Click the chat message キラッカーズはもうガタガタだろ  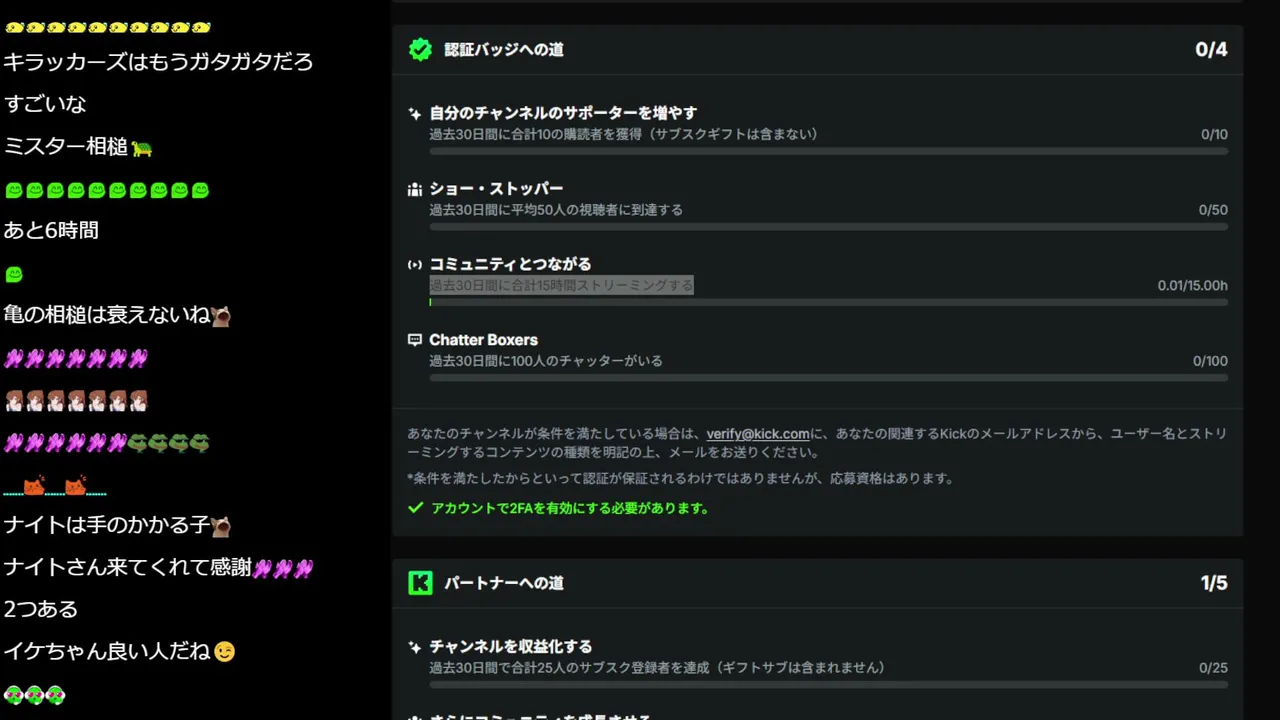(x=159, y=62)
